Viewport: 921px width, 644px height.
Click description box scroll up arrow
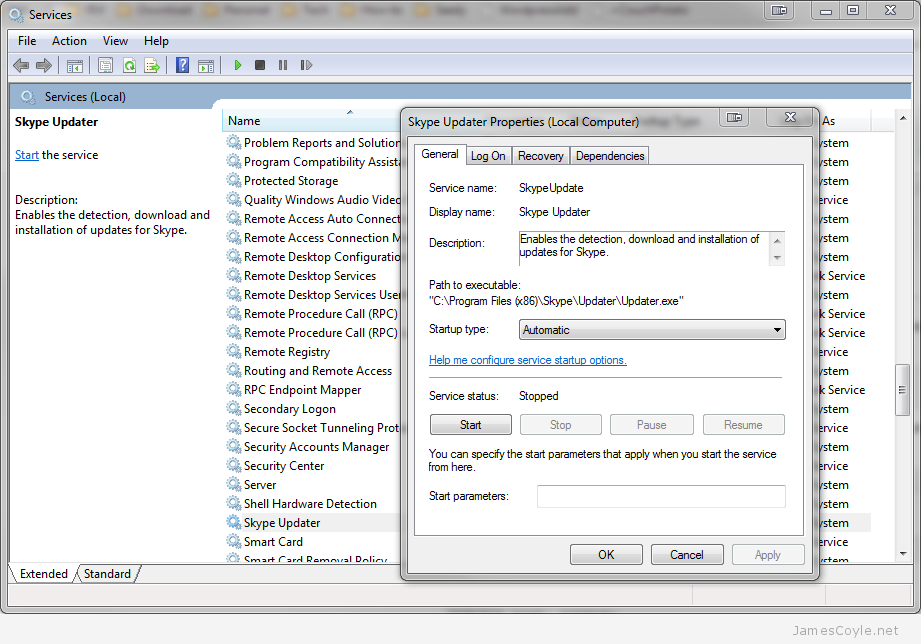[x=777, y=241]
